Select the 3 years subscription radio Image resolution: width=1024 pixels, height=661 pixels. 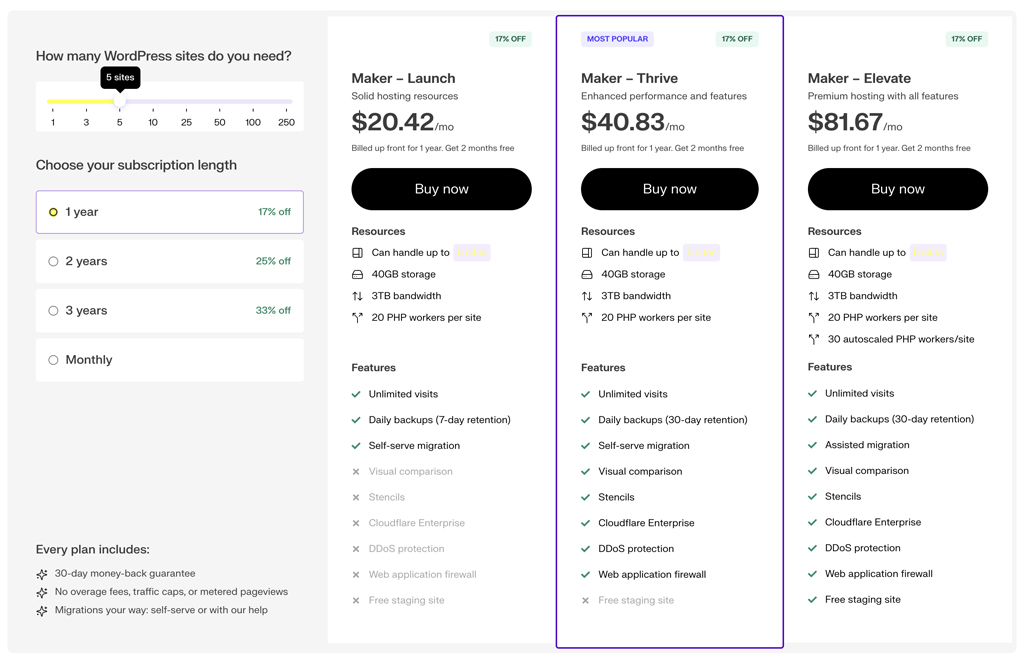click(53, 310)
